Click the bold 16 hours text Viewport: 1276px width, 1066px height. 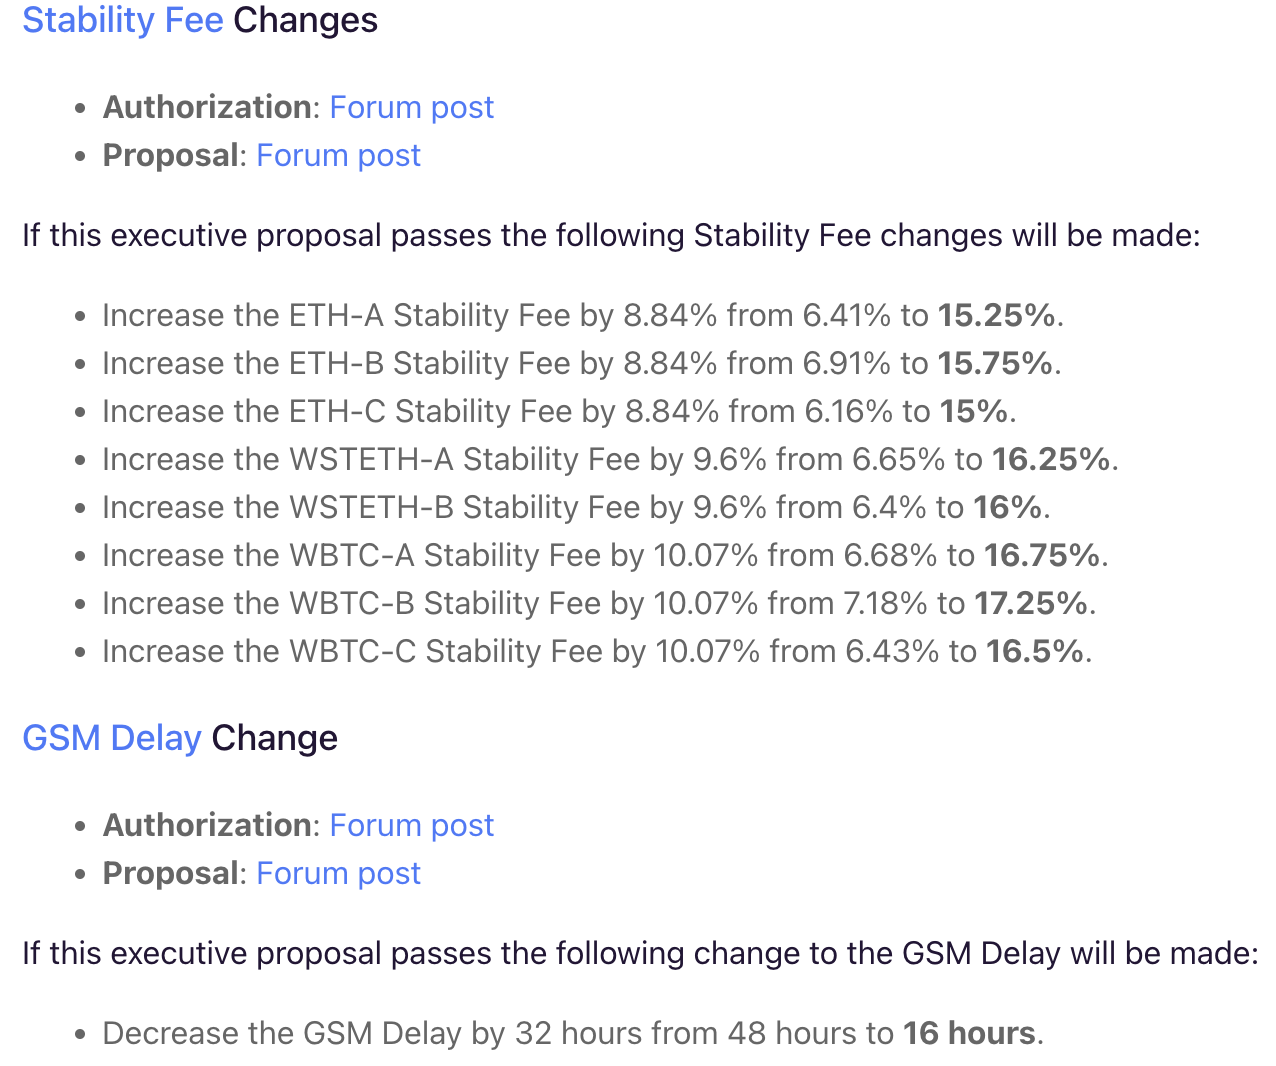969,1033
